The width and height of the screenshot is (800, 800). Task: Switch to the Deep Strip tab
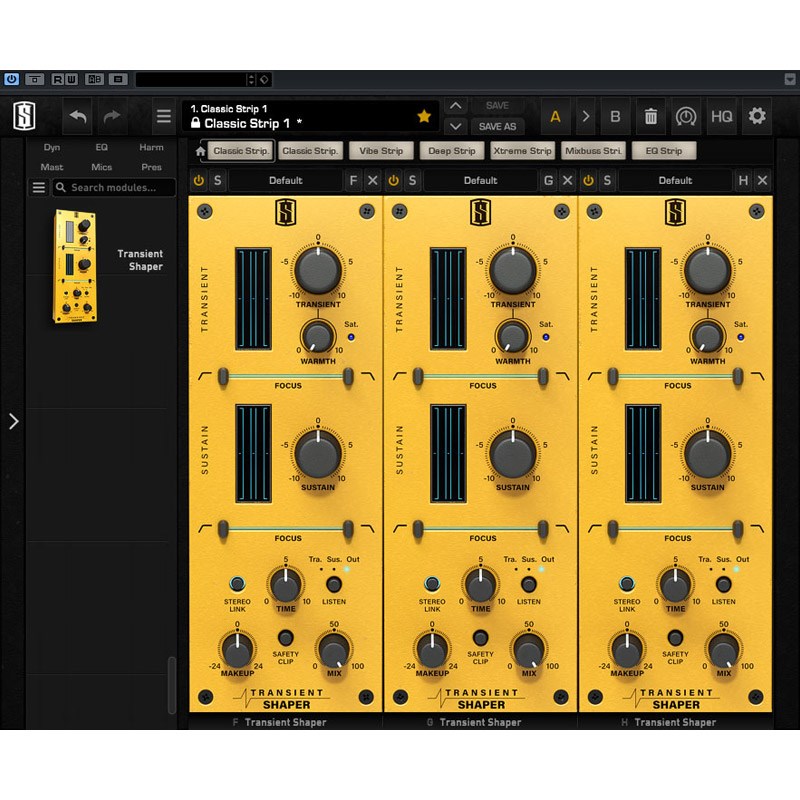(452, 151)
